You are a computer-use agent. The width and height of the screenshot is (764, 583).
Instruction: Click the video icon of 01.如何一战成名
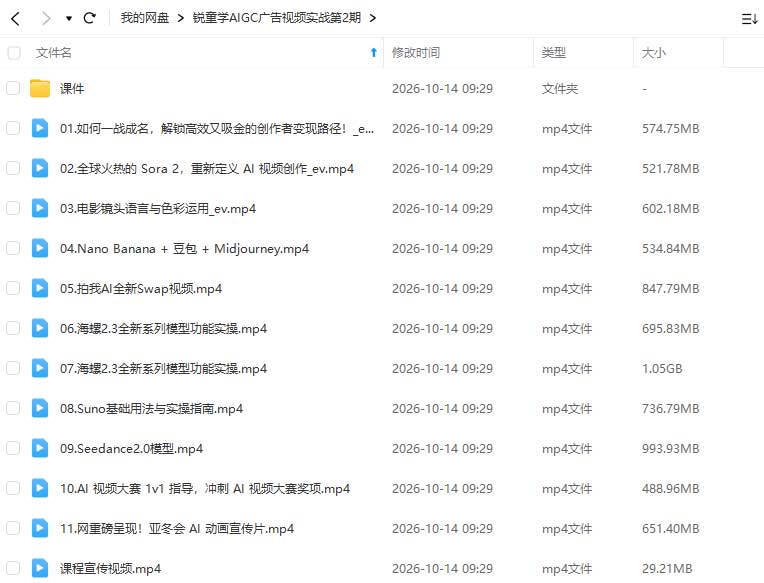[x=40, y=128]
